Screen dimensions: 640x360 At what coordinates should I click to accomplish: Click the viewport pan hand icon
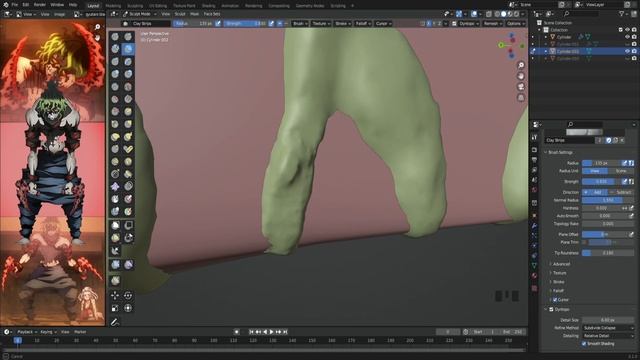click(x=521, y=76)
